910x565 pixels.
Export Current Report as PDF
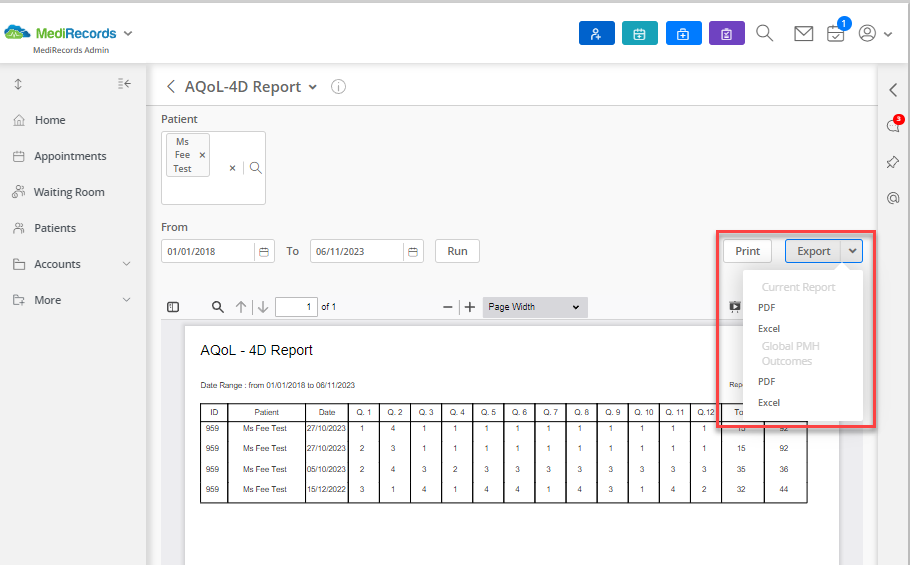[x=766, y=307]
